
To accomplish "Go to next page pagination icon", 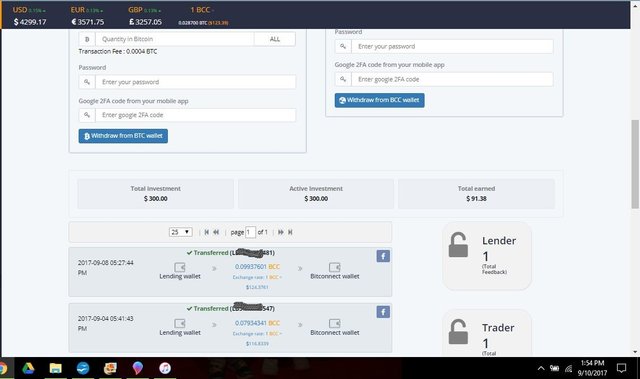I will point(281,232).
